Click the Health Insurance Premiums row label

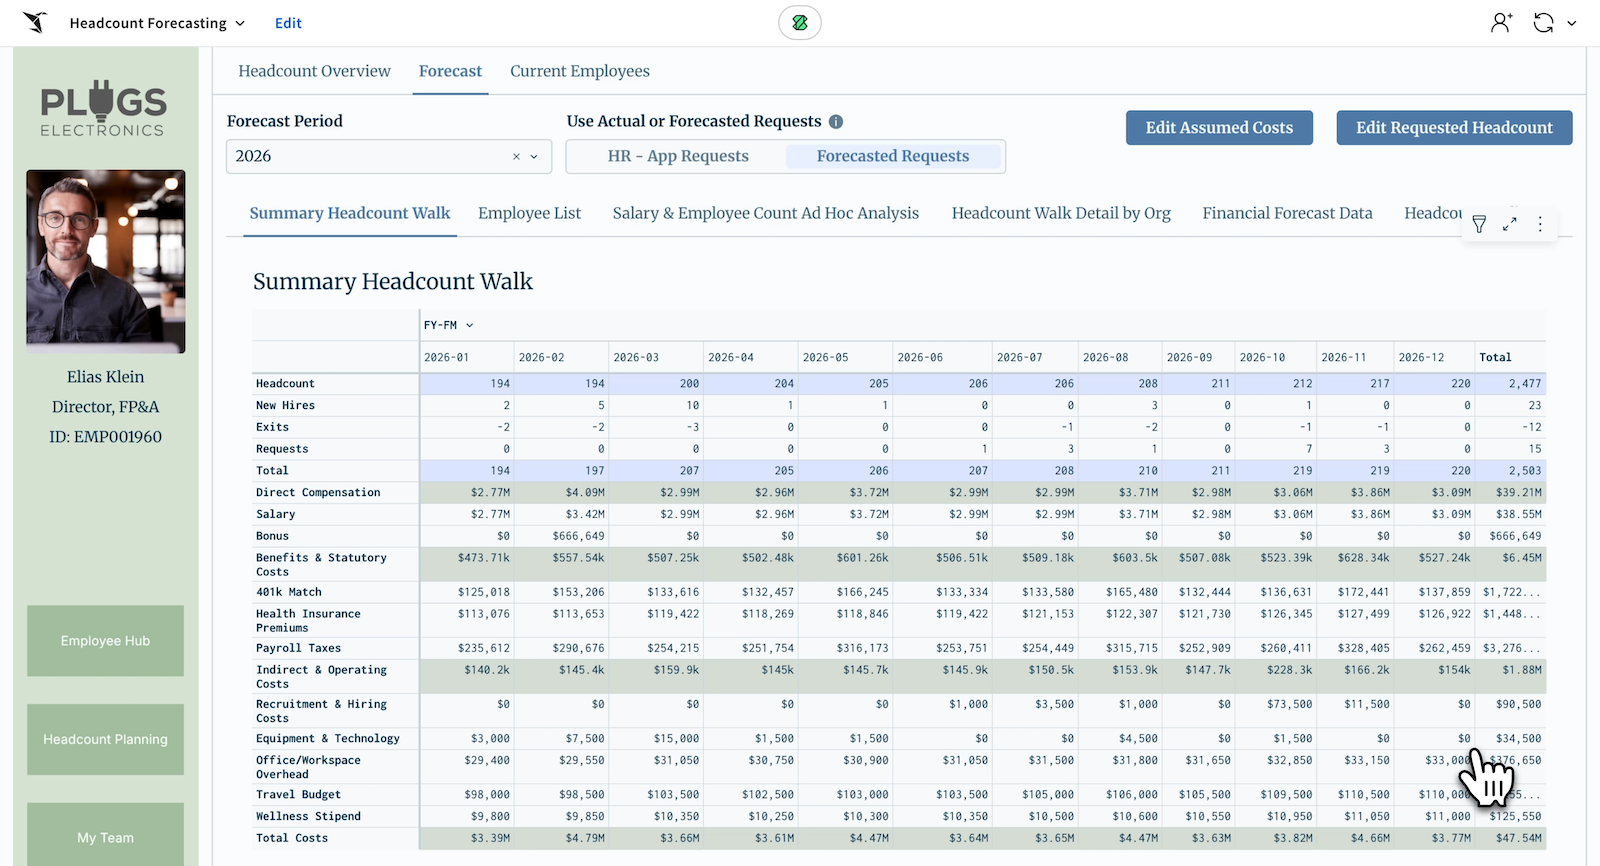point(308,621)
